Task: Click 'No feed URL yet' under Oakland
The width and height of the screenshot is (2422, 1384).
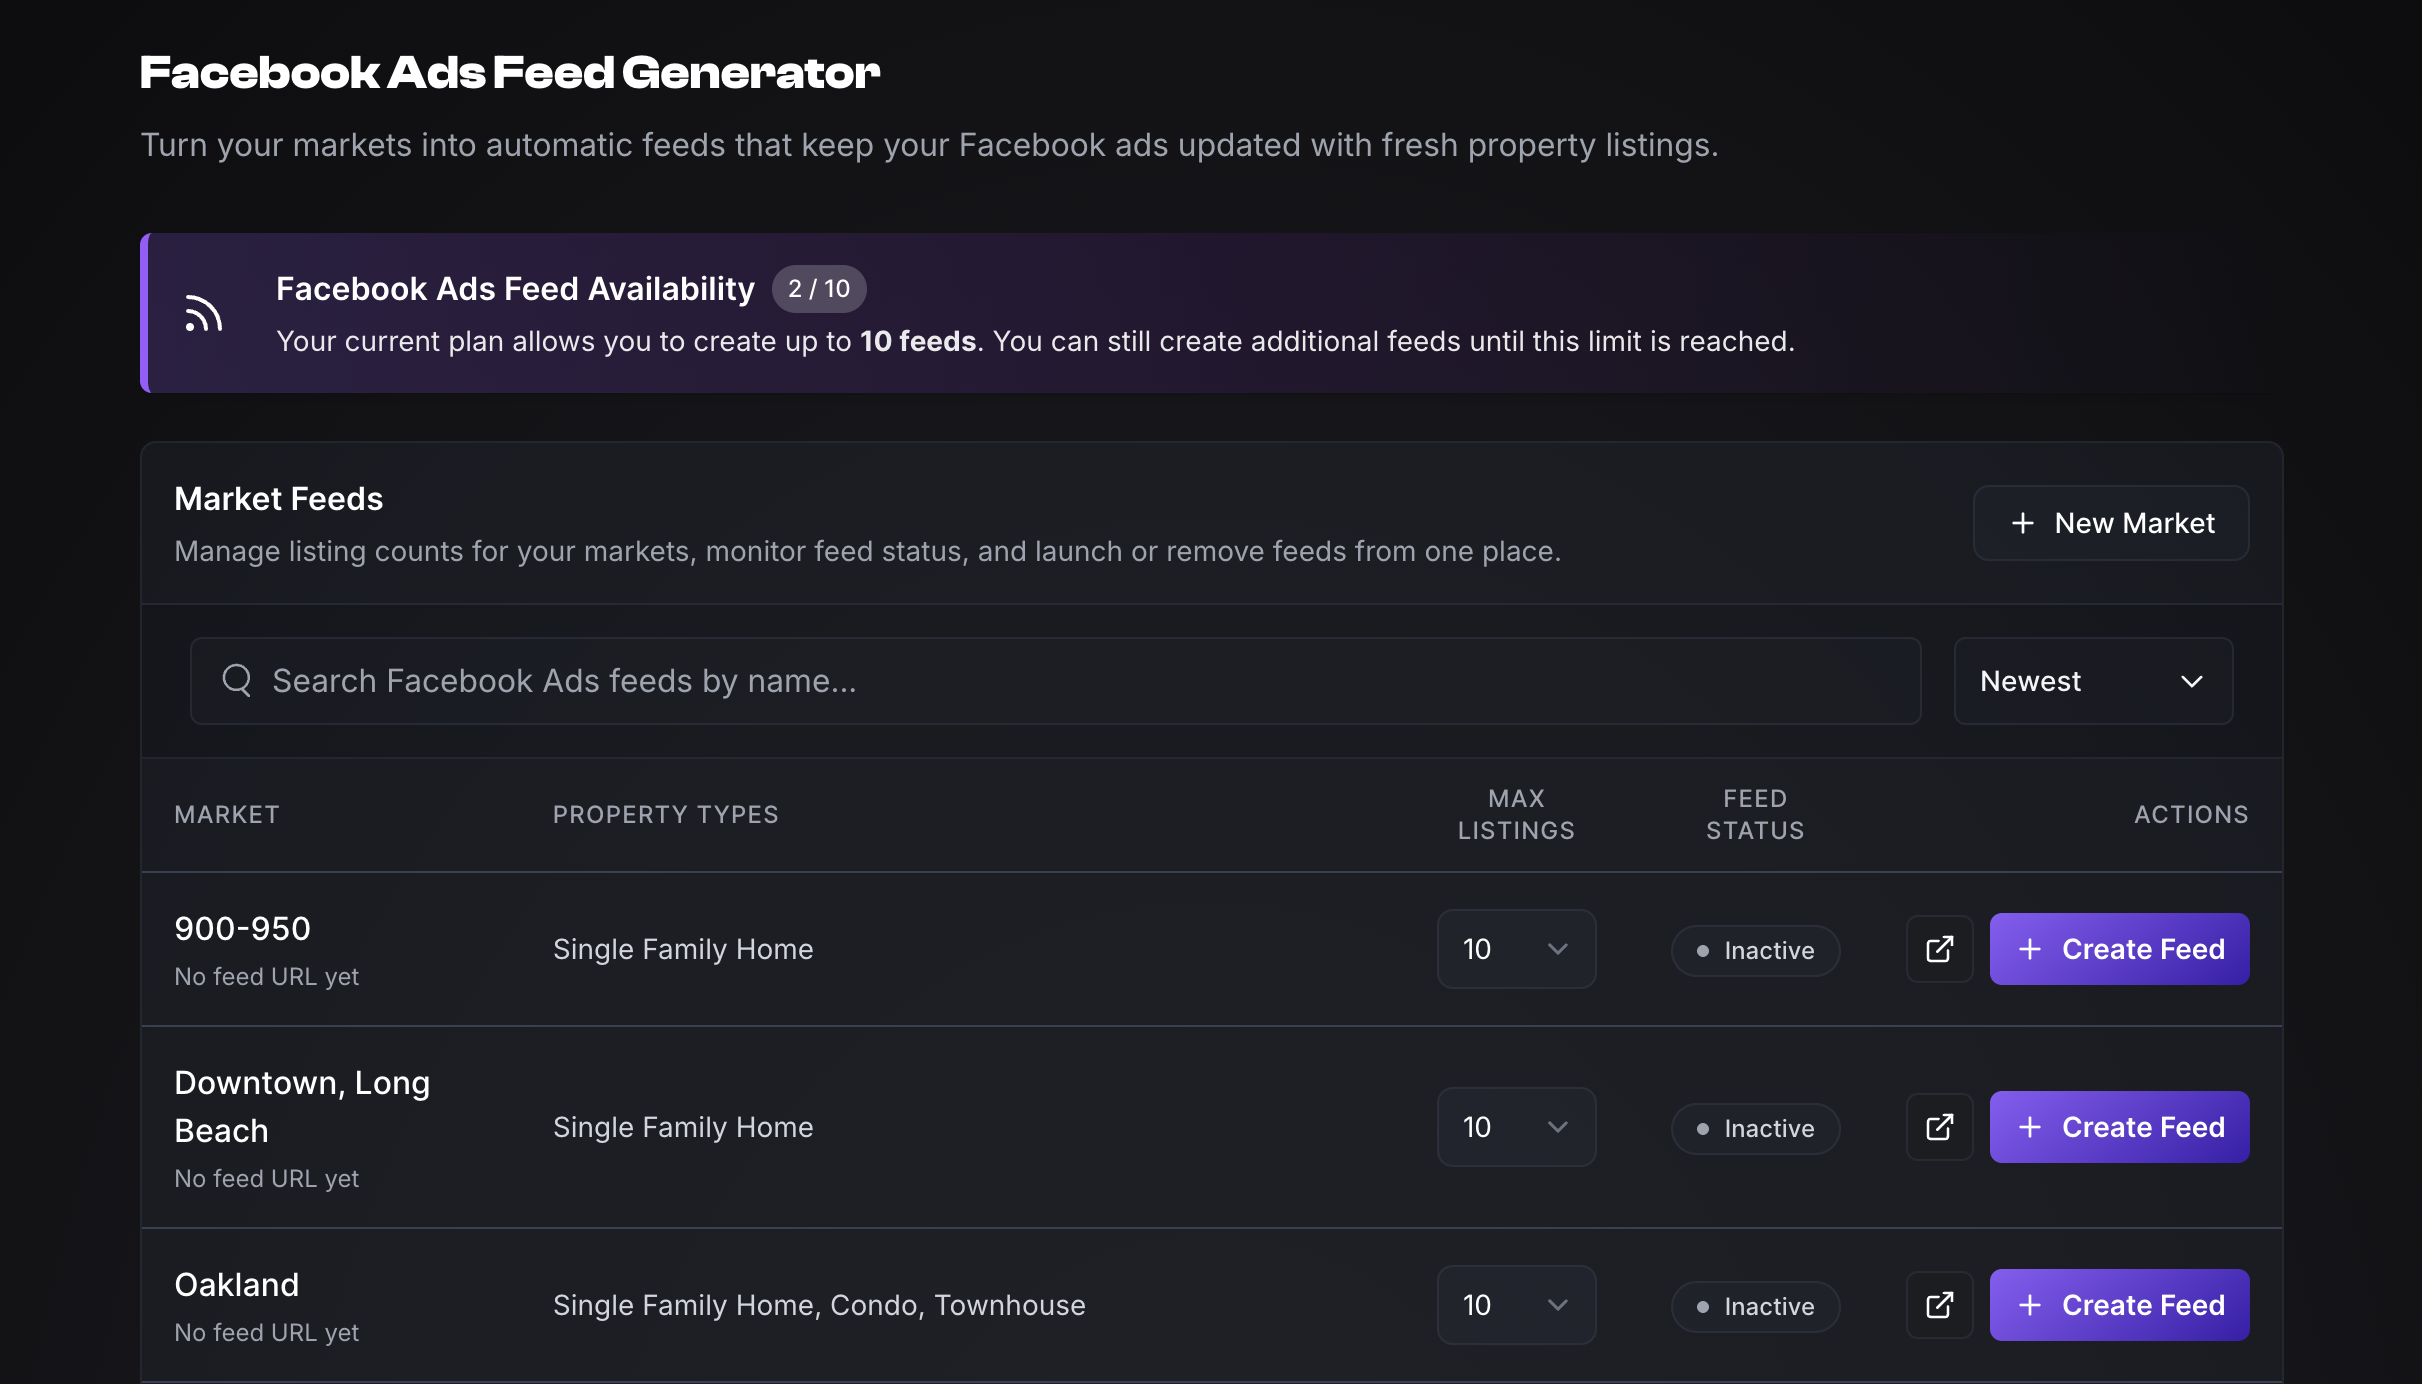Action: click(267, 1333)
